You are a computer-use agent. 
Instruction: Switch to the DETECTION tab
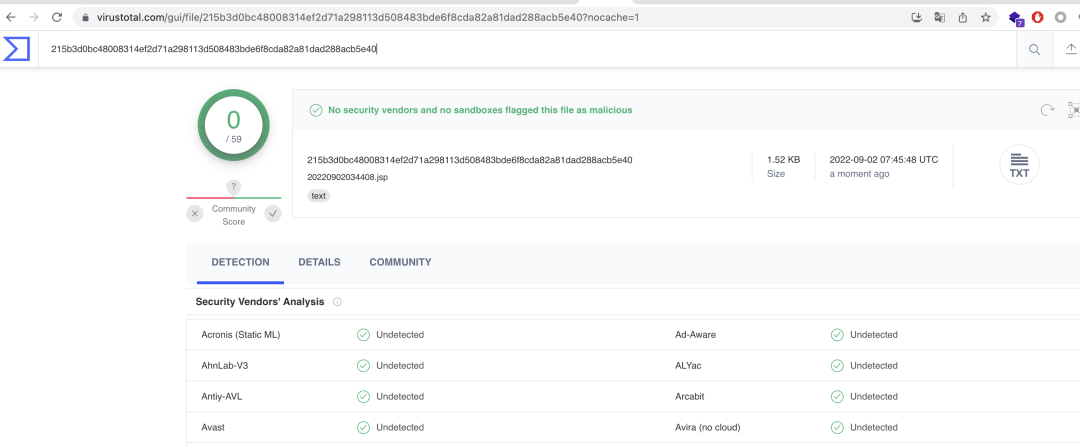point(240,262)
